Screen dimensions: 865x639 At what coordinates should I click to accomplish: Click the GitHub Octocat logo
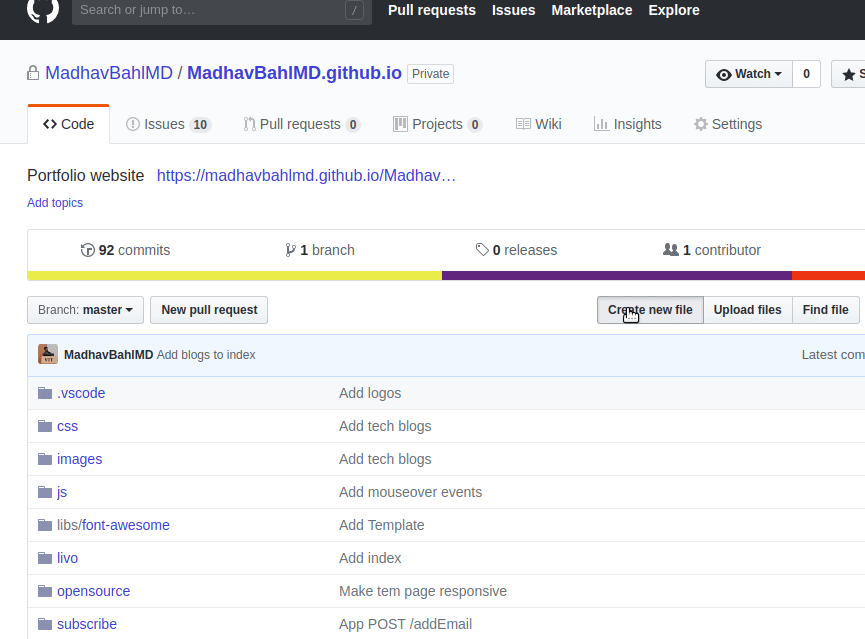[42, 10]
